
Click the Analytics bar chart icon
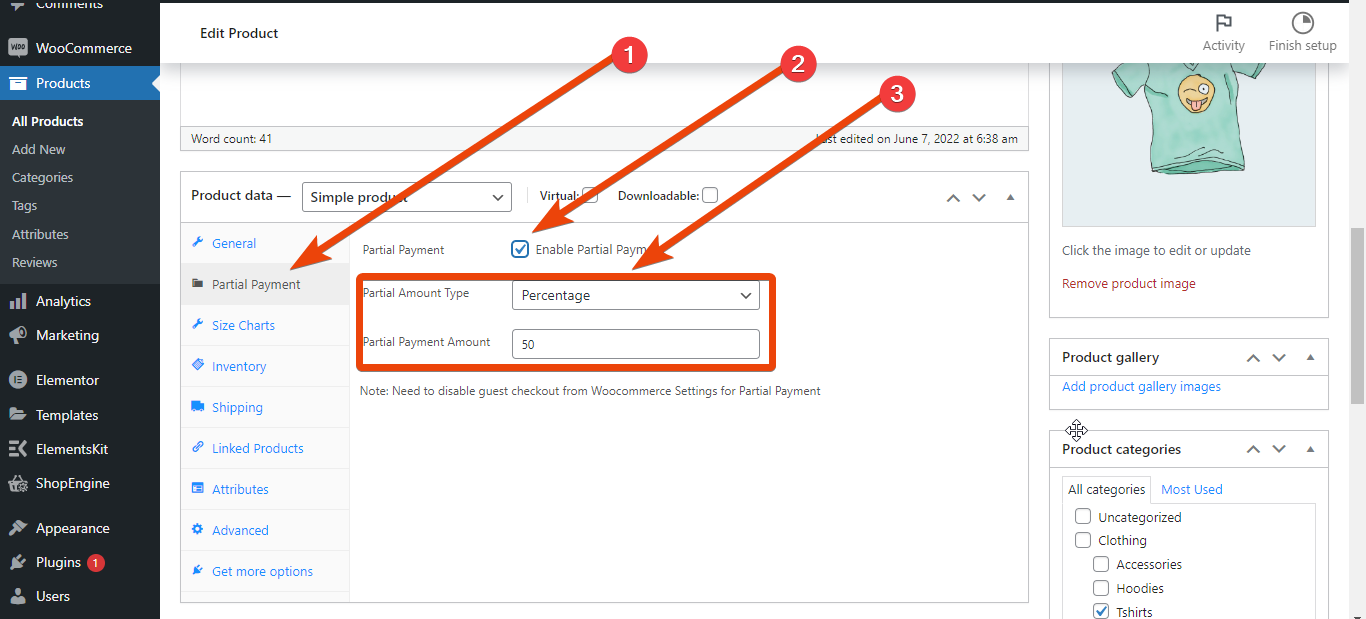point(17,301)
